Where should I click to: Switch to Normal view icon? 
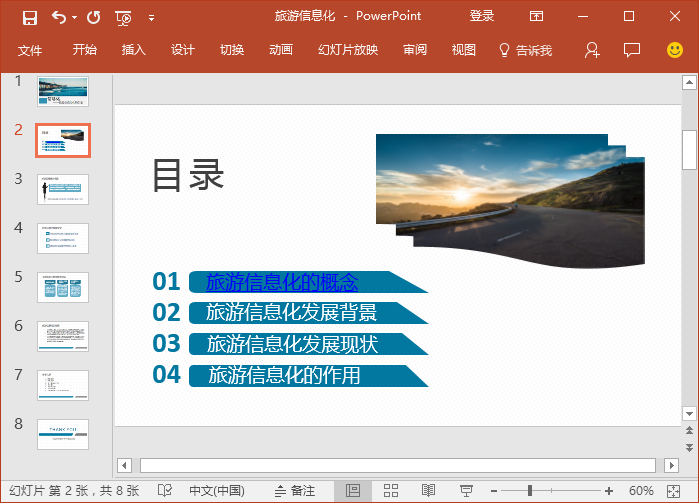click(x=353, y=491)
